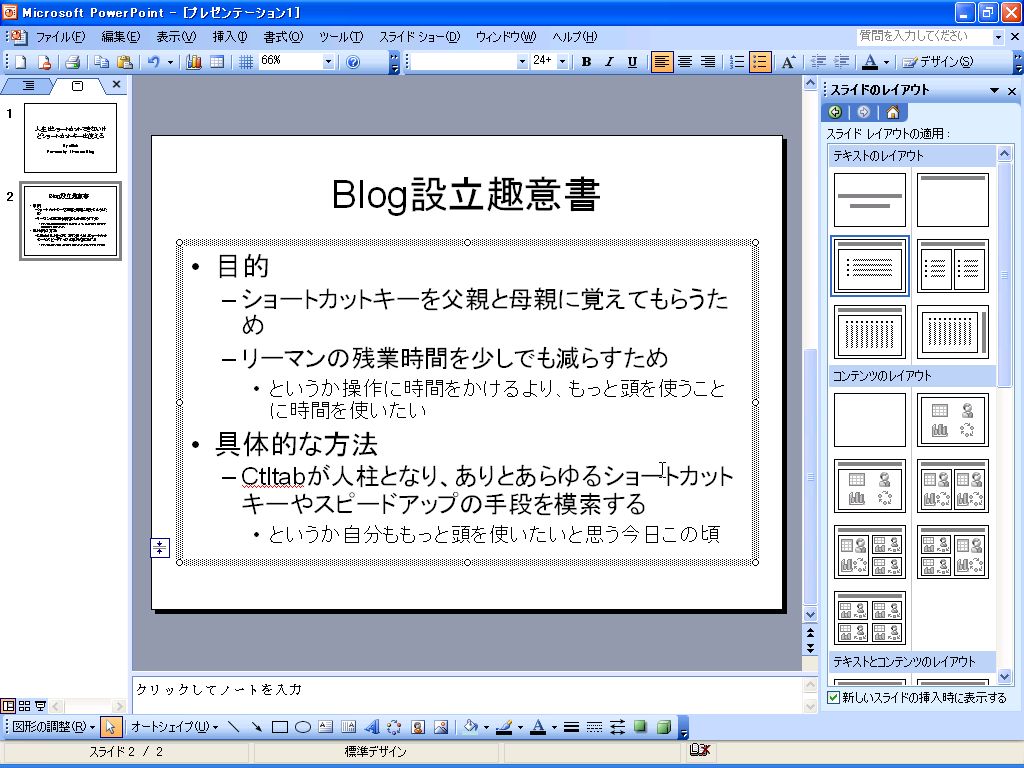Open the 書式(O) menu
The image size is (1024, 768).
[x=283, y=37]
